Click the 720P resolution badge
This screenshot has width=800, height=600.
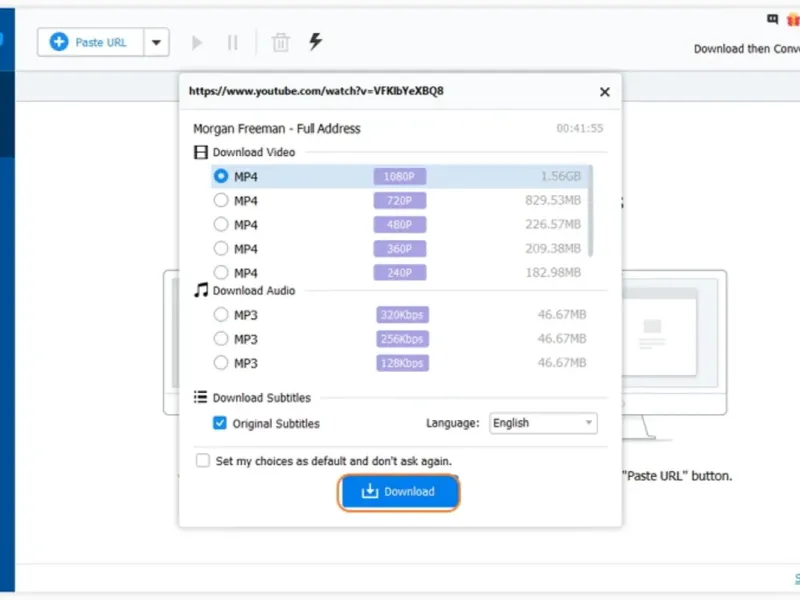[399, 201]
